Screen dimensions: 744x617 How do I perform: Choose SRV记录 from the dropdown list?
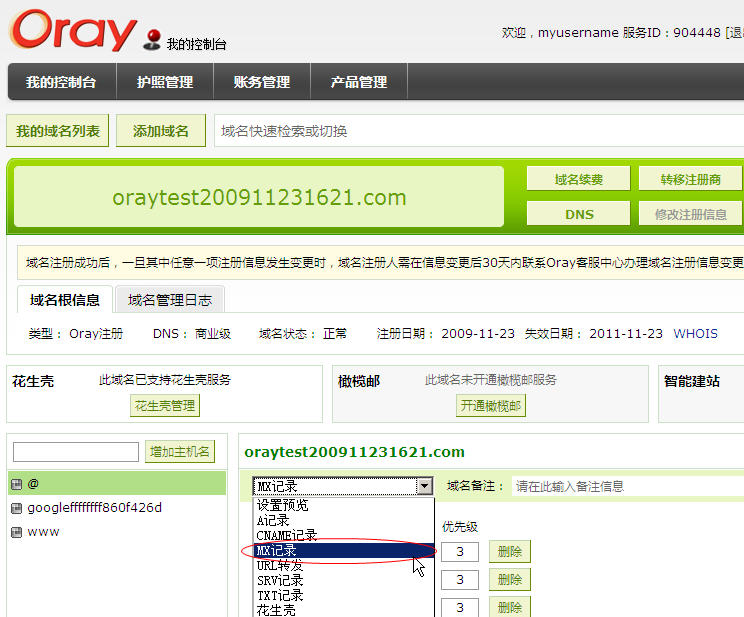[x=344, y=580]
